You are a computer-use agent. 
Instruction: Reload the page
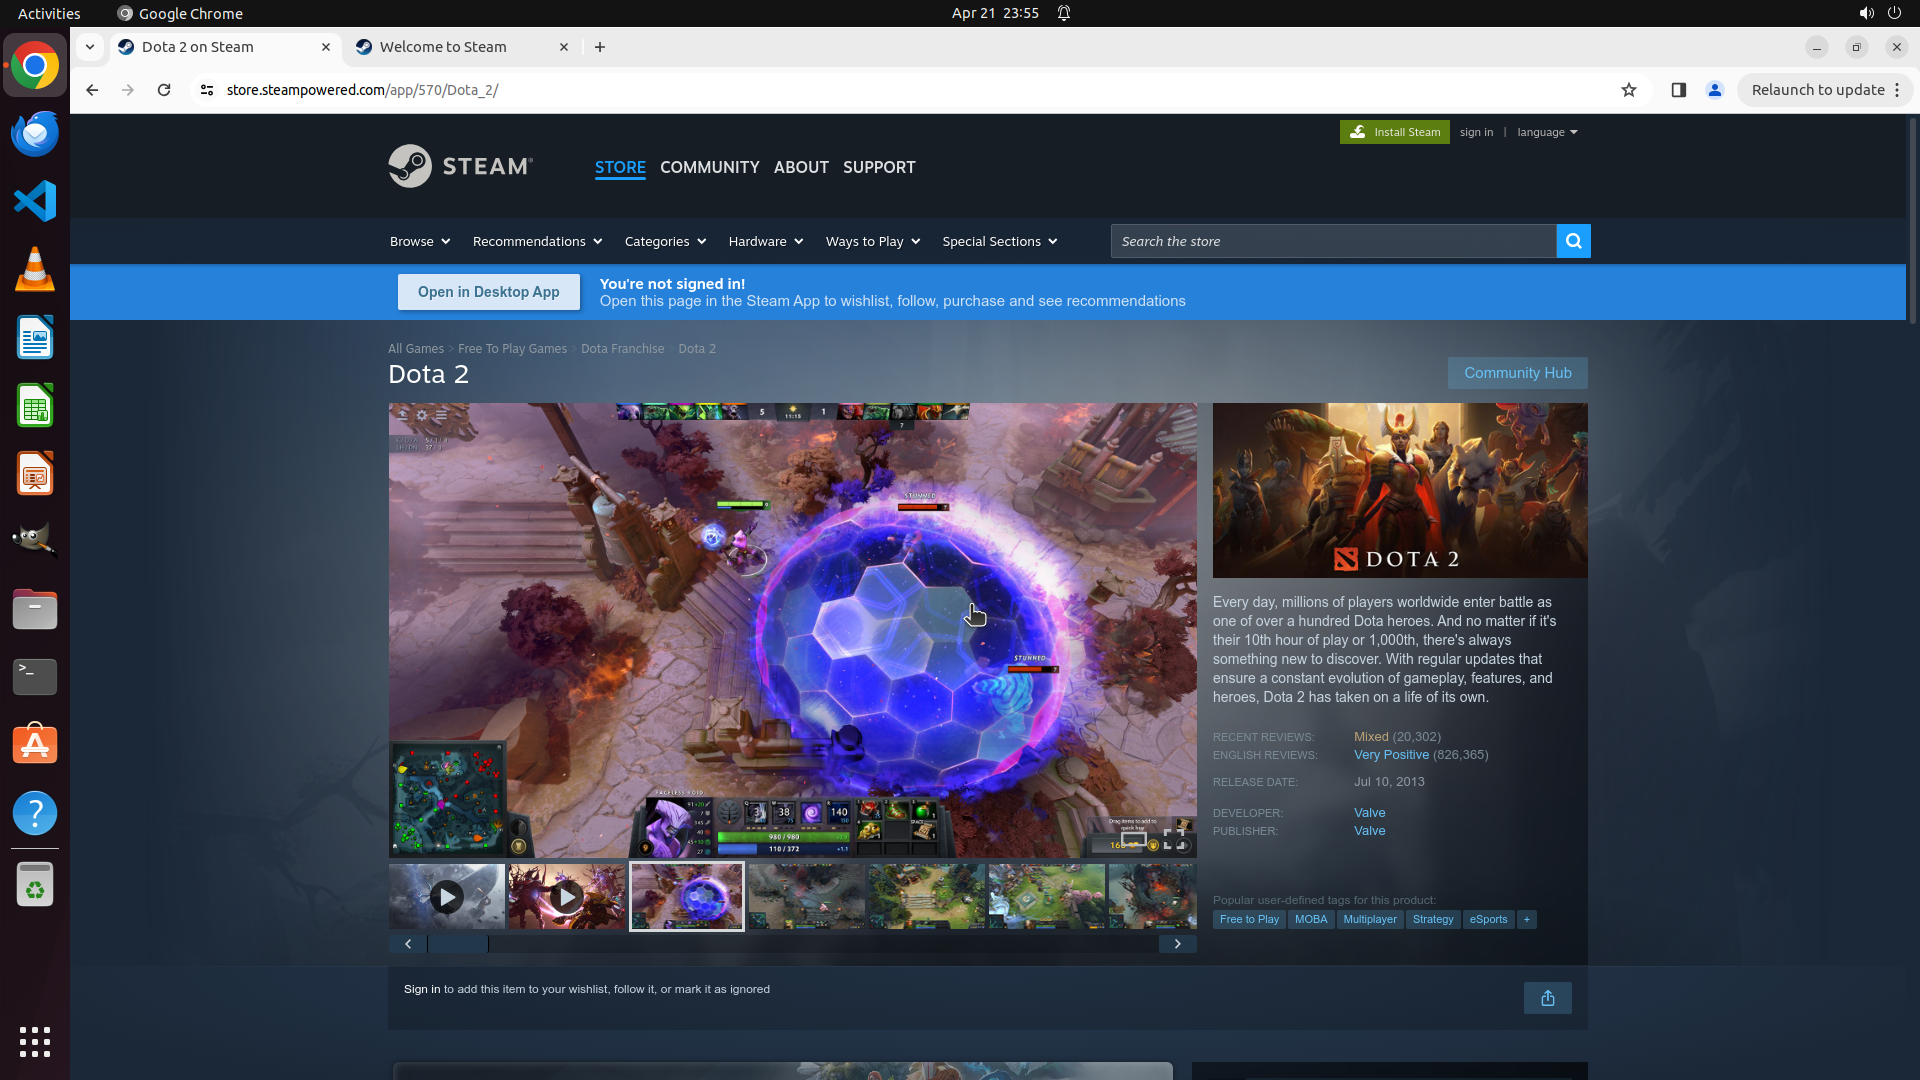click(x=164, y=90)
